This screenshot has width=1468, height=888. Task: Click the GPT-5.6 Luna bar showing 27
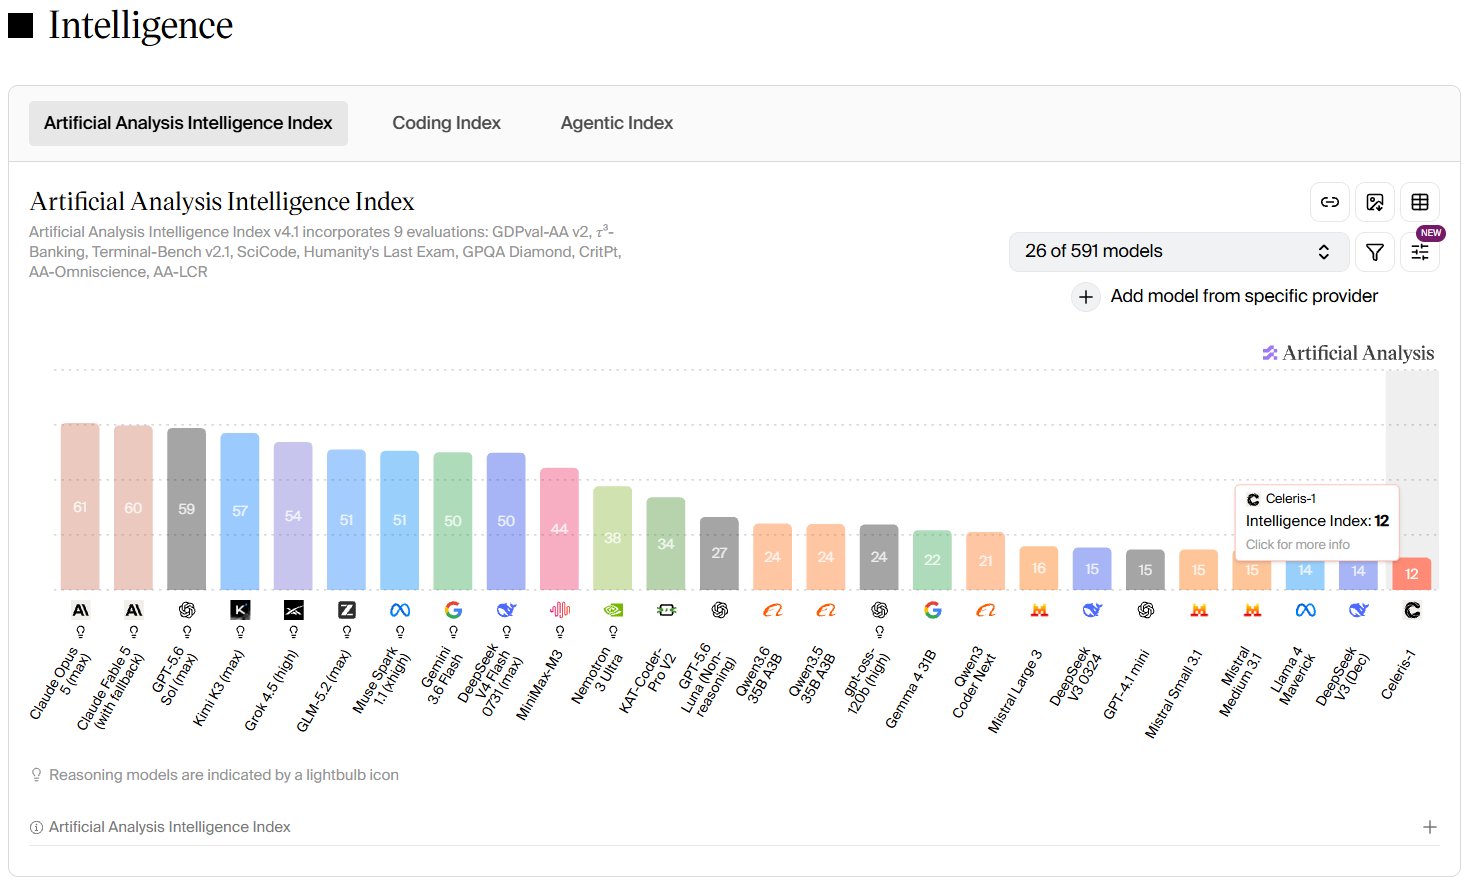(720, 553)
